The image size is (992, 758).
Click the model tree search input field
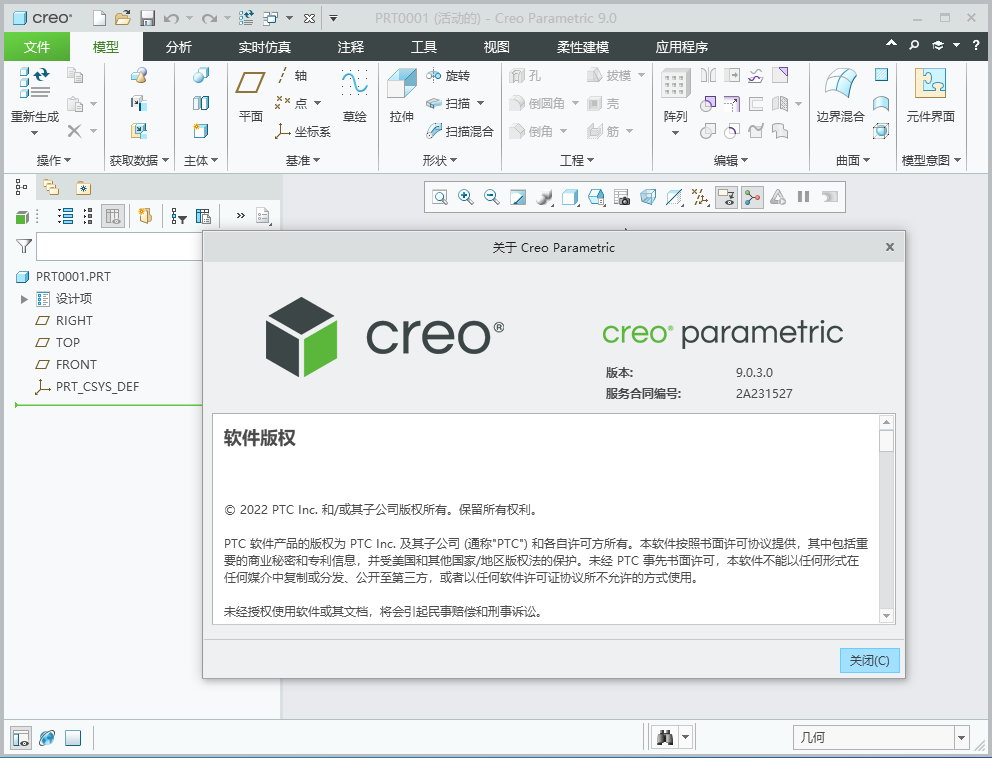point(120,247)
